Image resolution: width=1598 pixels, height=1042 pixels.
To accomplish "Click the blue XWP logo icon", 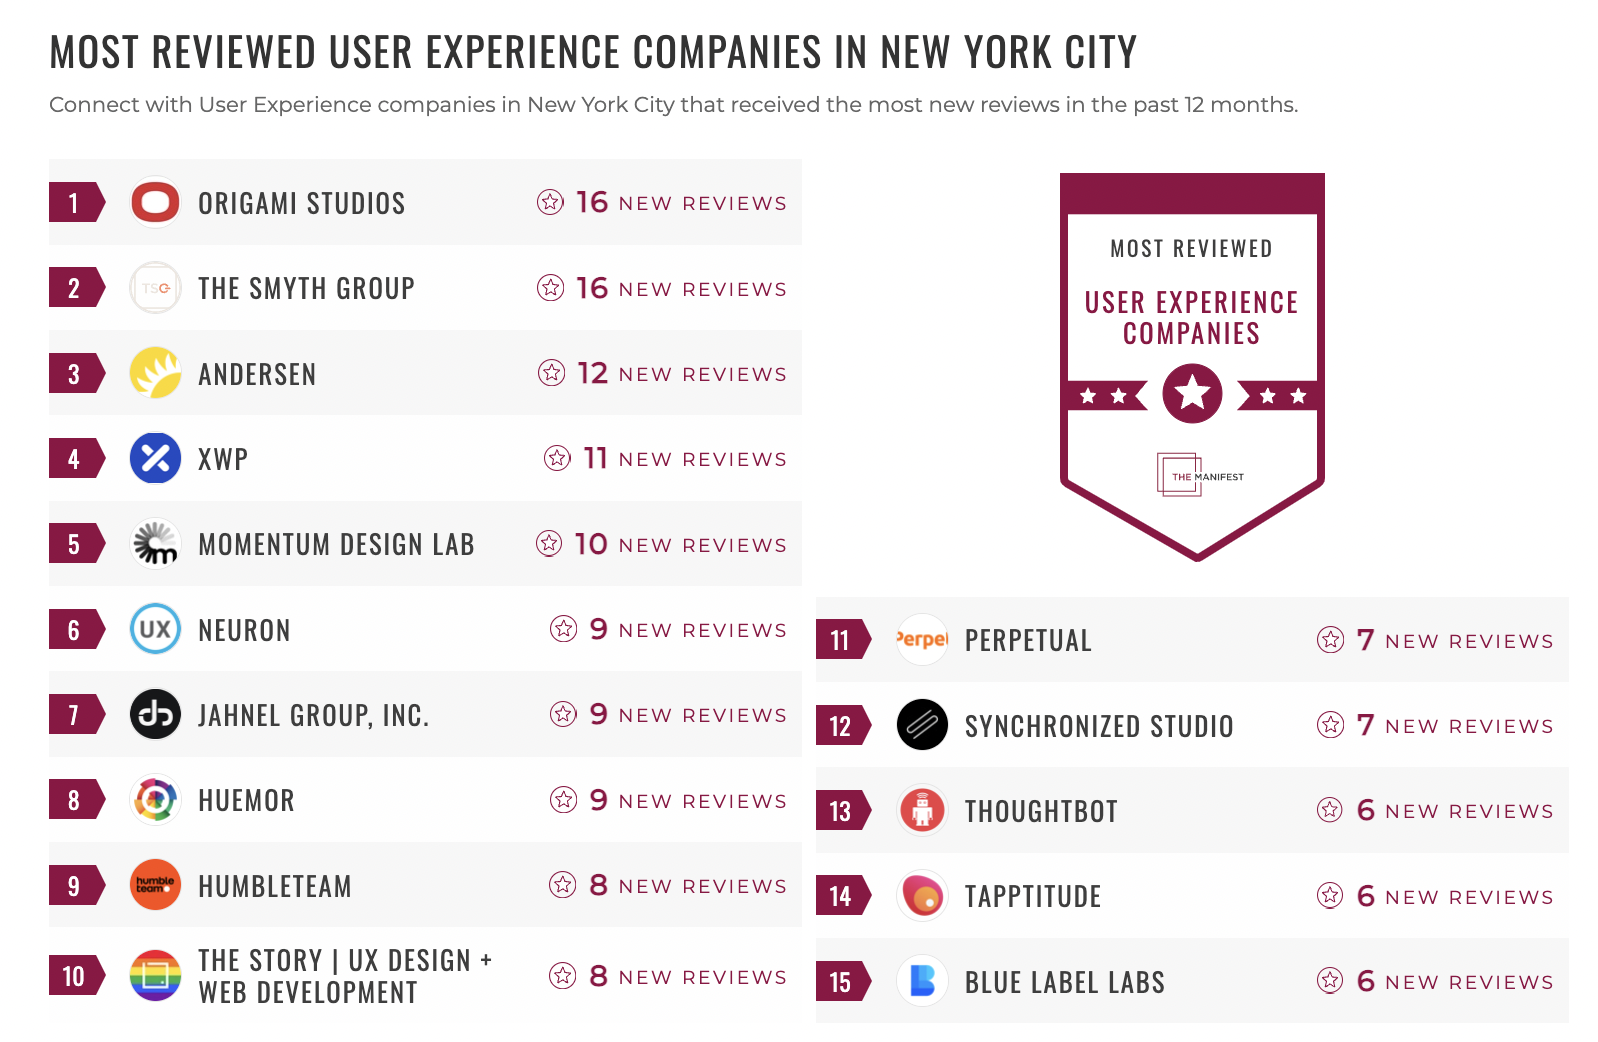I will [155, 458].
